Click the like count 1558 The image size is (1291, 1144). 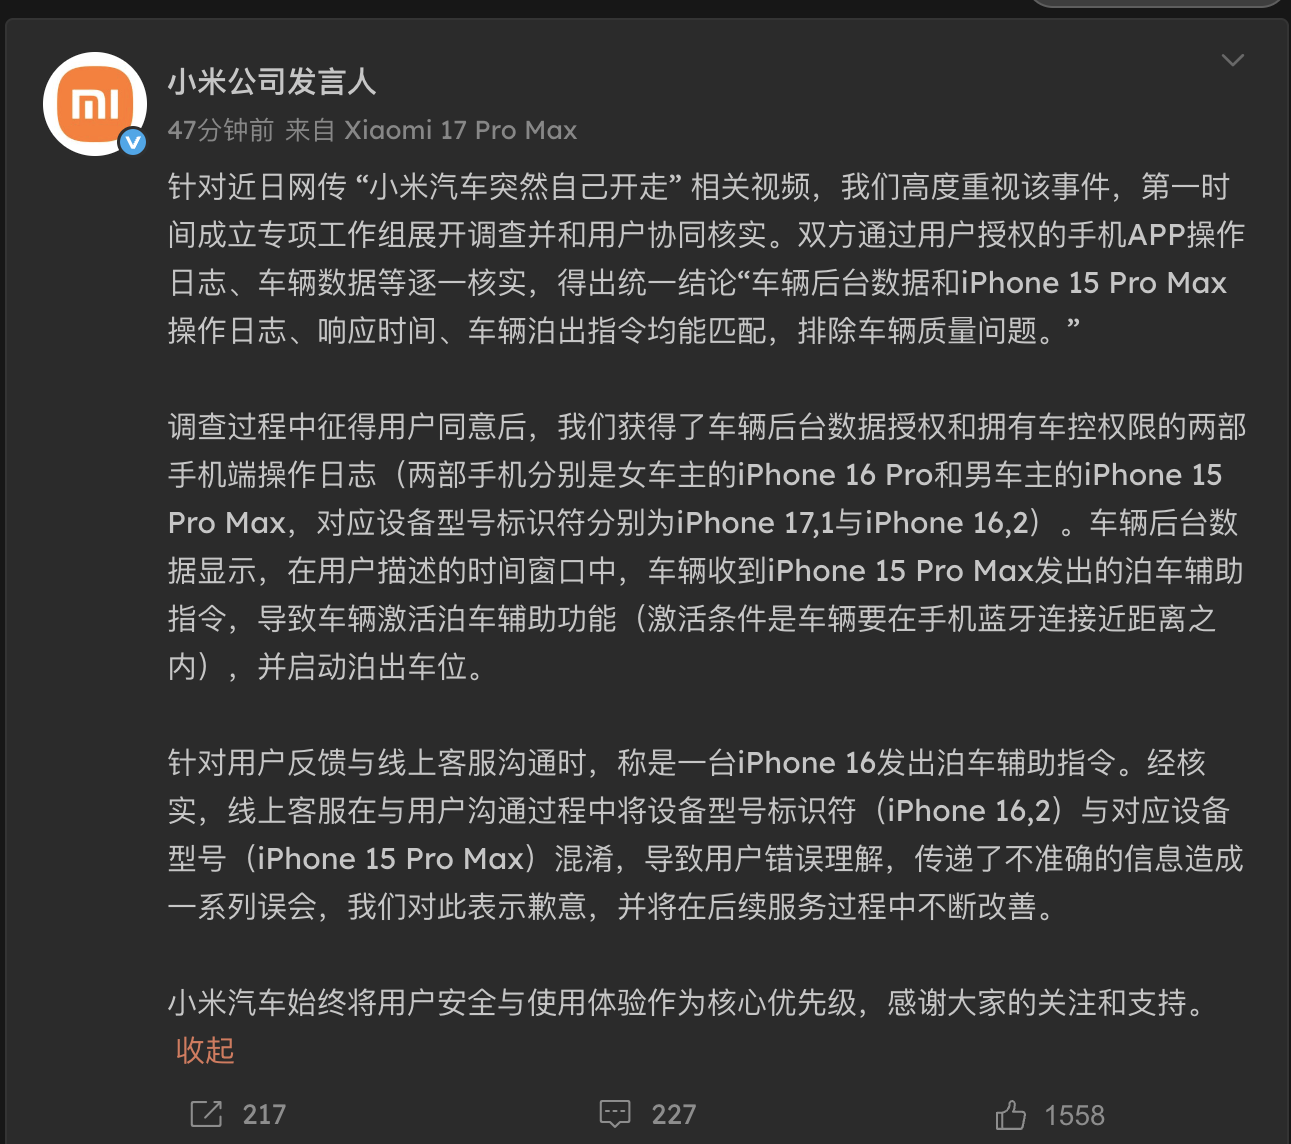(1075, 1115)
